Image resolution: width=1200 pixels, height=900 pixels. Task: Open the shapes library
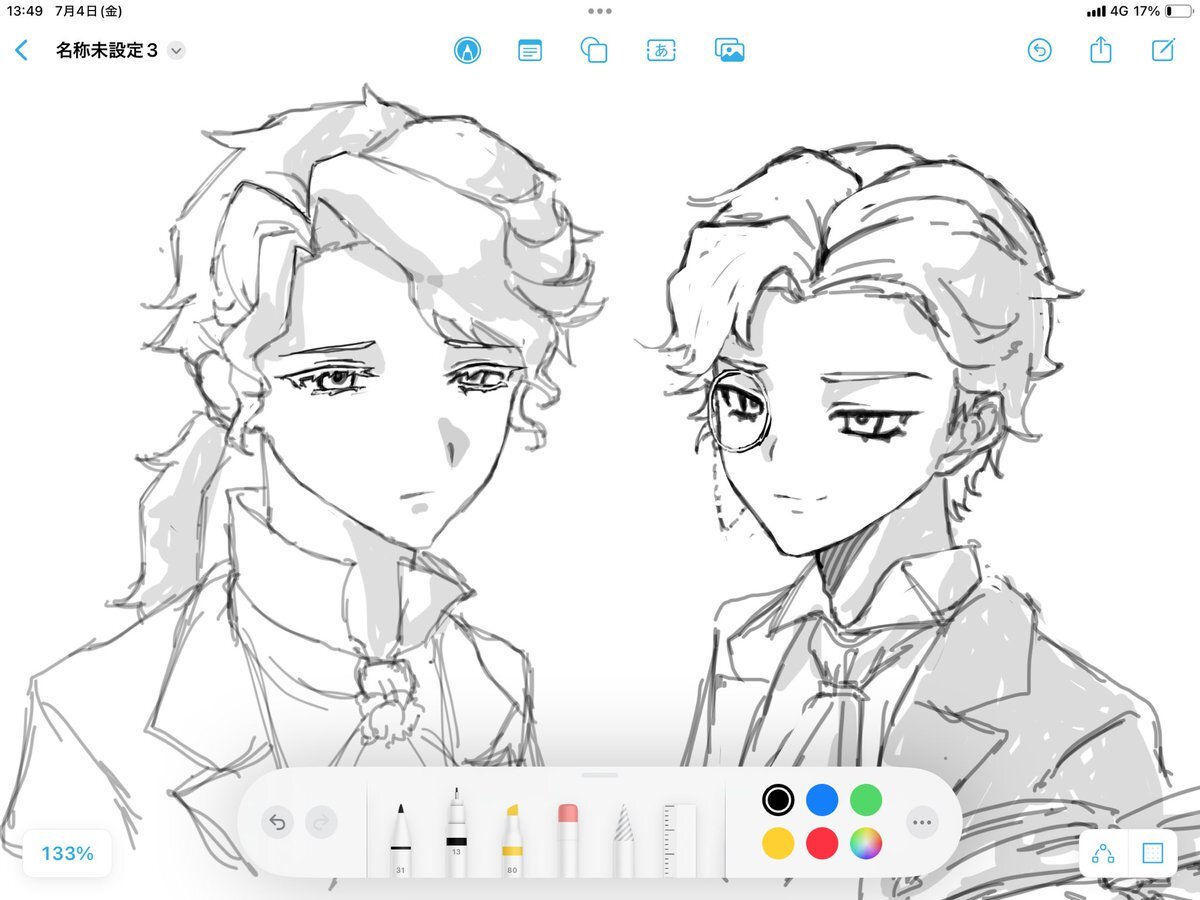pos(594,50)
